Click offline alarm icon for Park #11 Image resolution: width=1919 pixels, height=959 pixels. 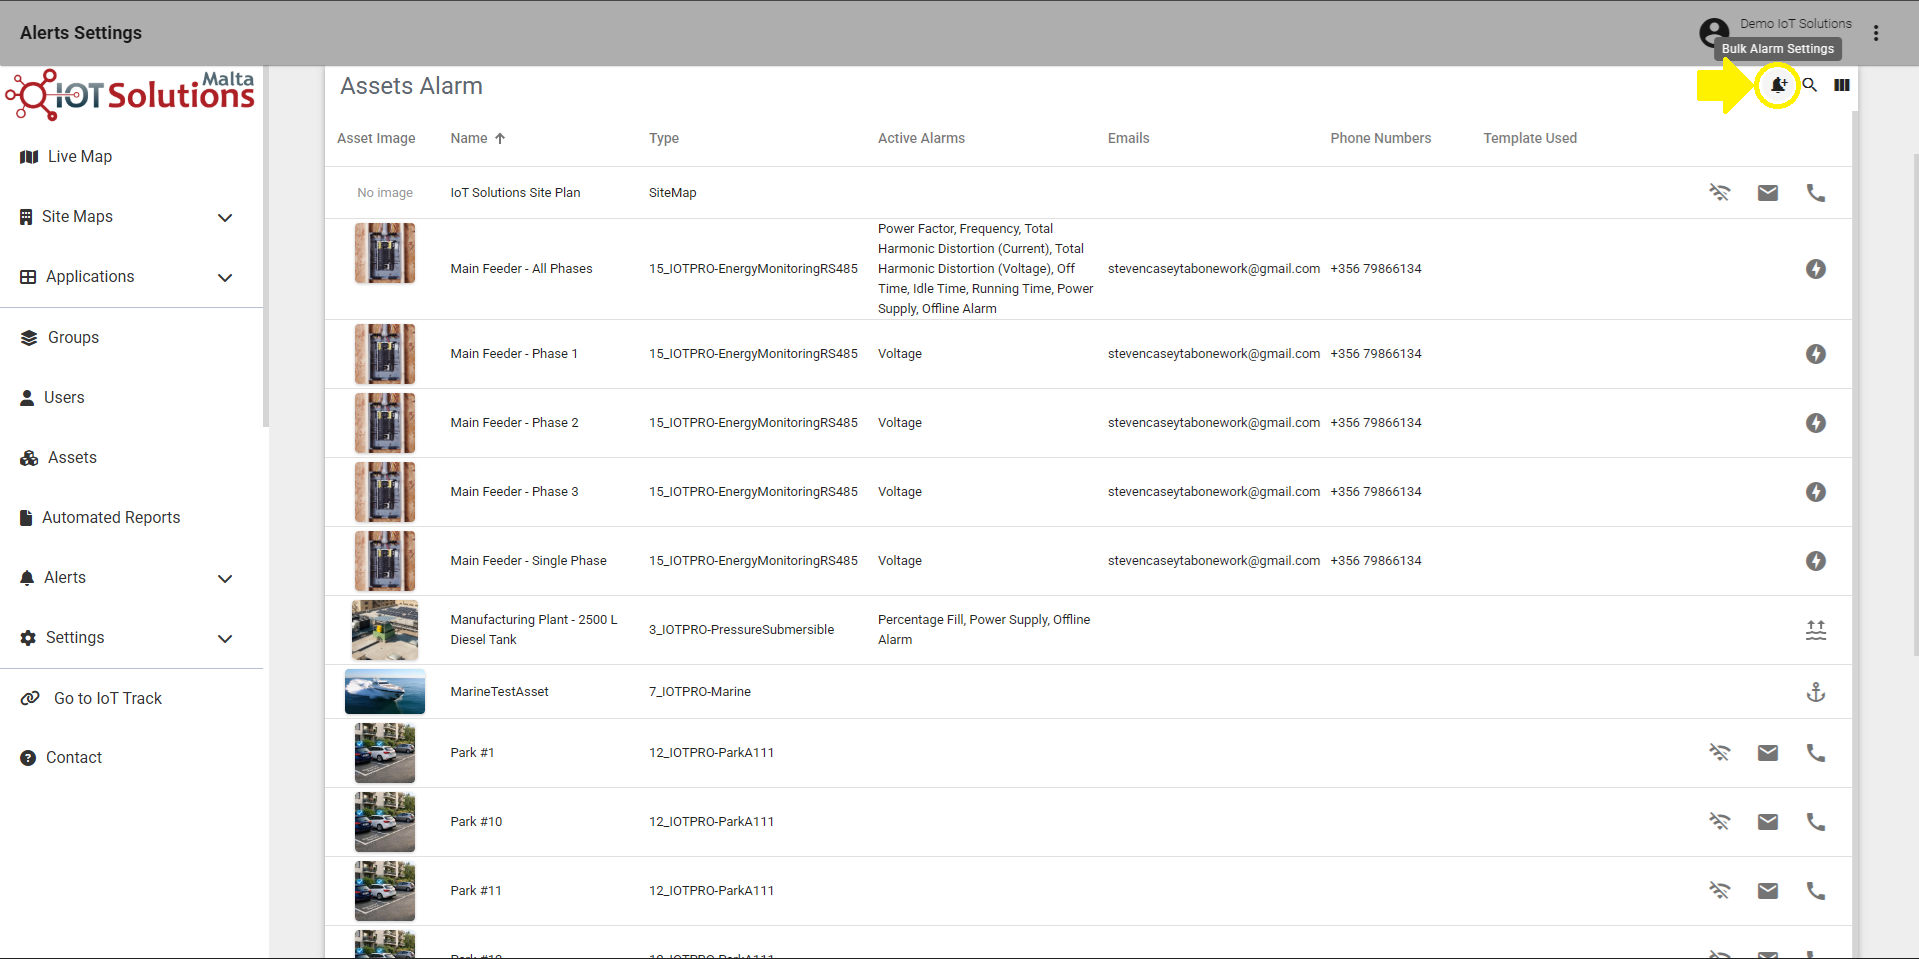click(x=1720, y=891)
